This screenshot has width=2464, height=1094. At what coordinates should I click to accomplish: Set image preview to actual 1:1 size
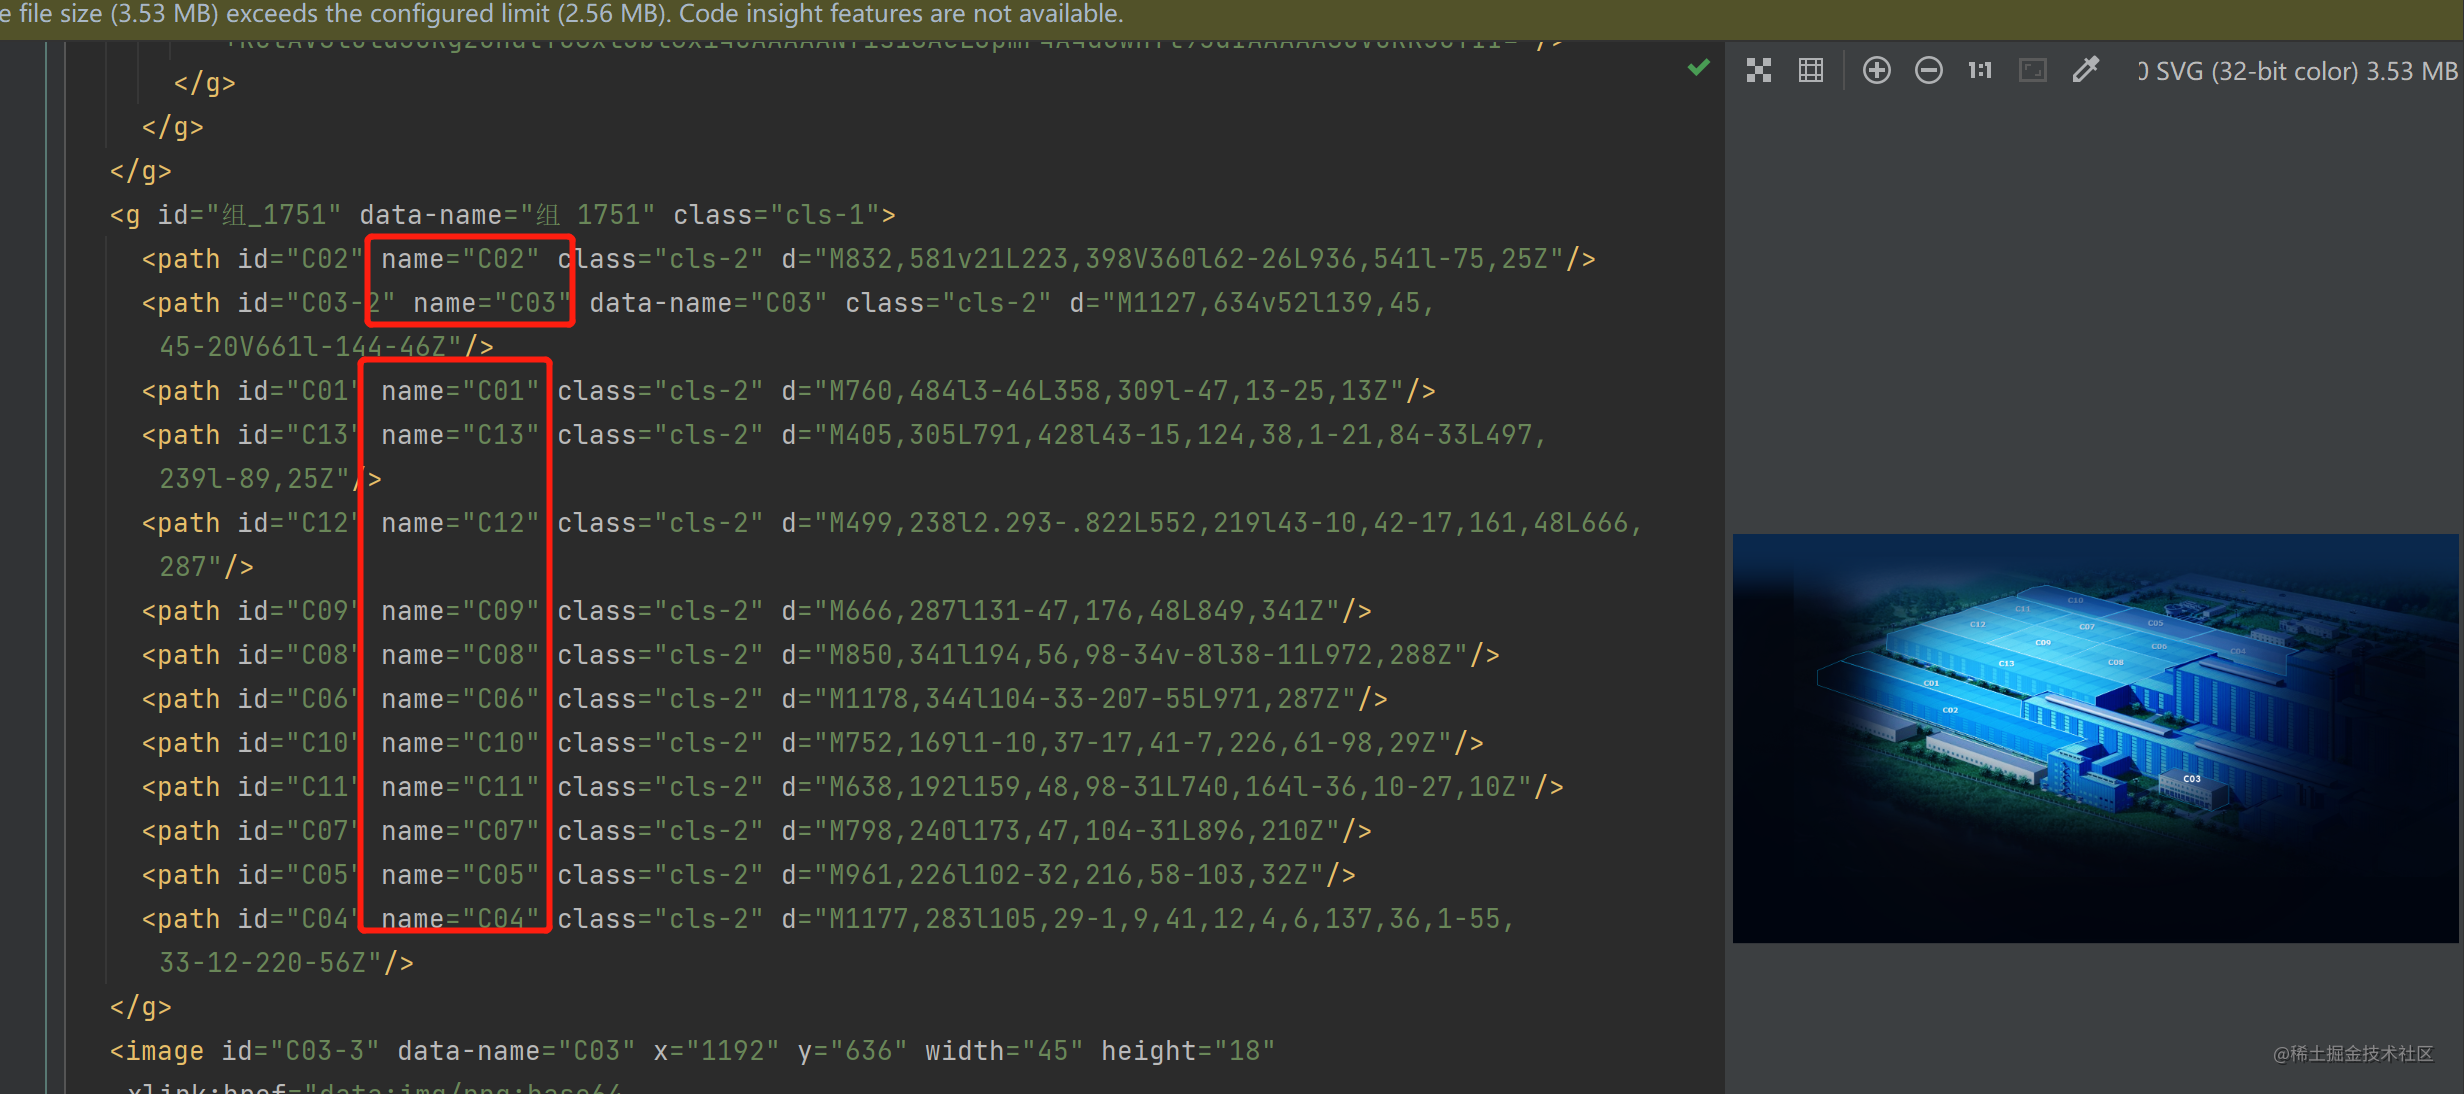pos(1980,70)
